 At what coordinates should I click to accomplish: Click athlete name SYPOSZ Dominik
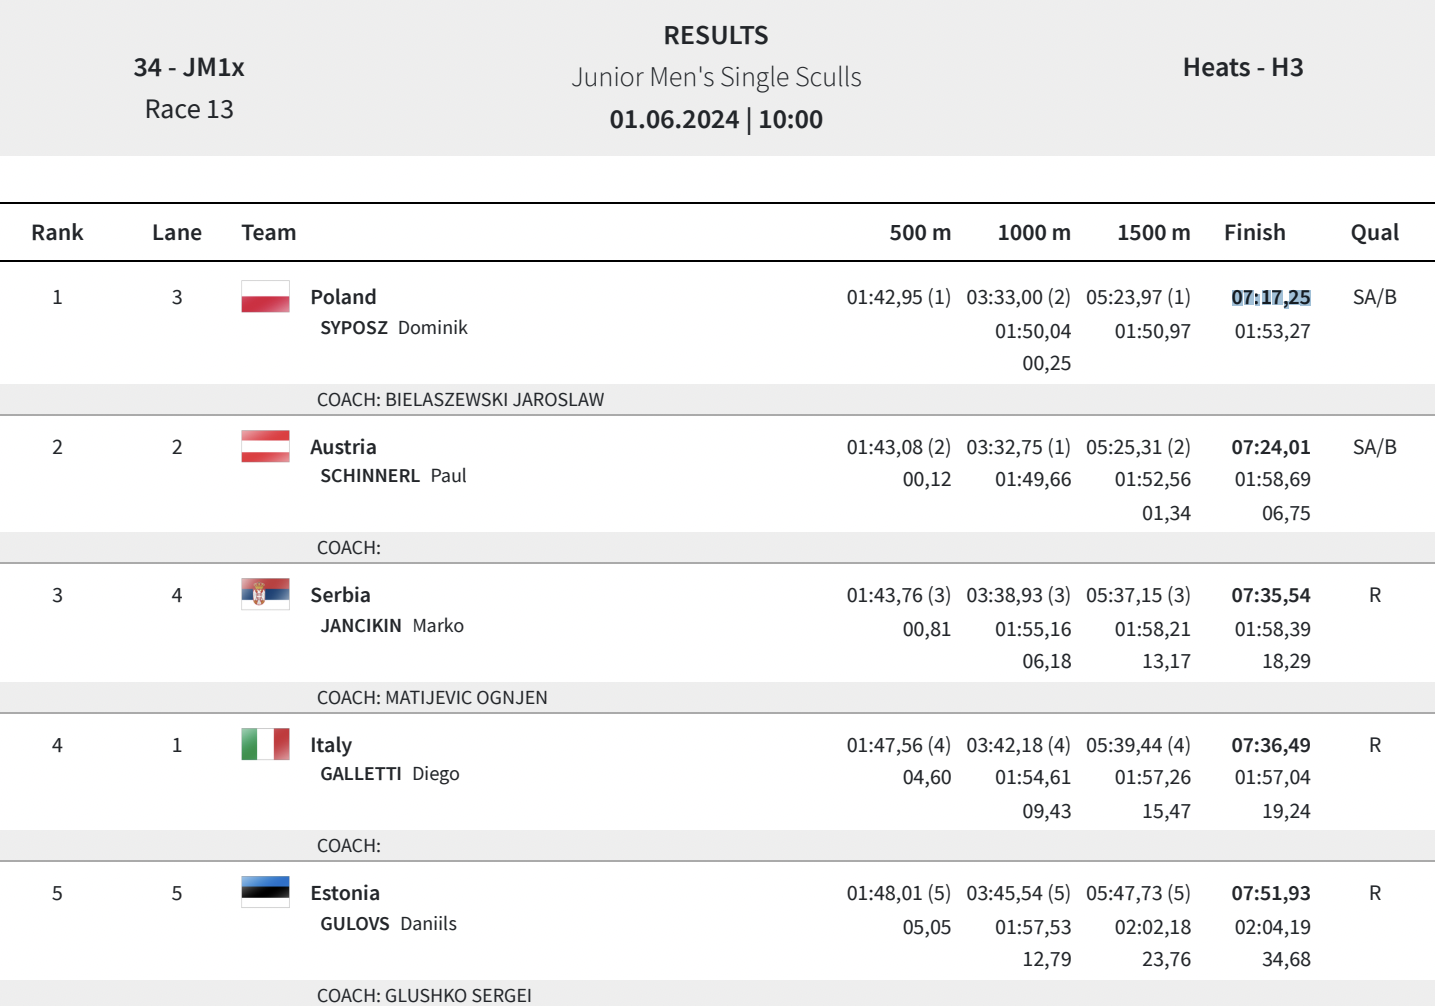(x=393, y=328)
